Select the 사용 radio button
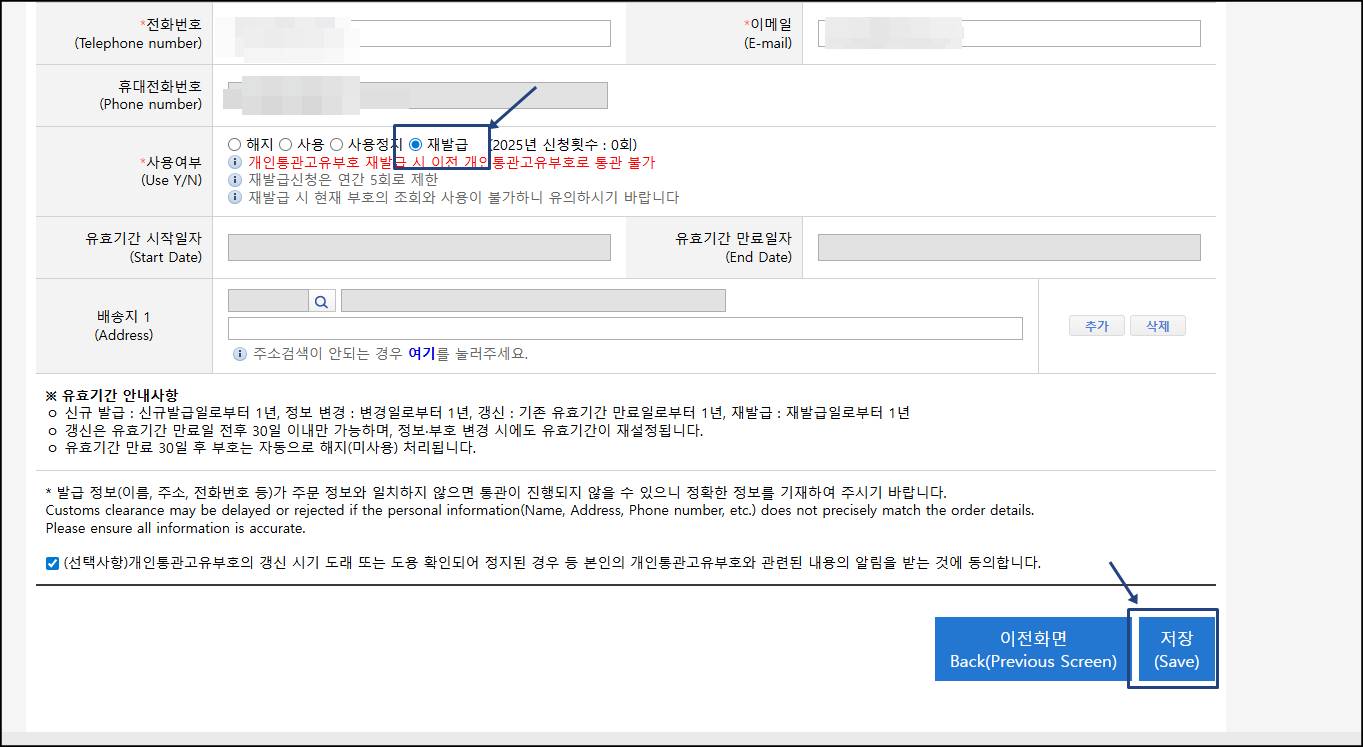The height and width of the screenshot is (747, 1363). (286, 144)
